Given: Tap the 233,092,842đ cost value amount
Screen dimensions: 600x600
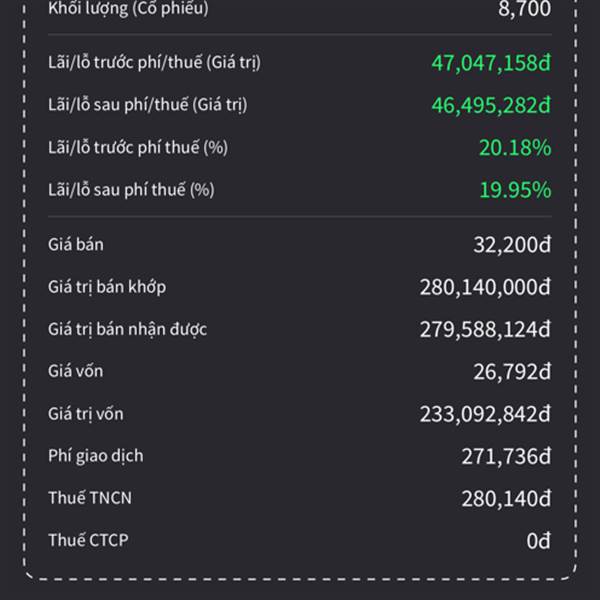Looking at the screenshot, I should pos(485,414).
